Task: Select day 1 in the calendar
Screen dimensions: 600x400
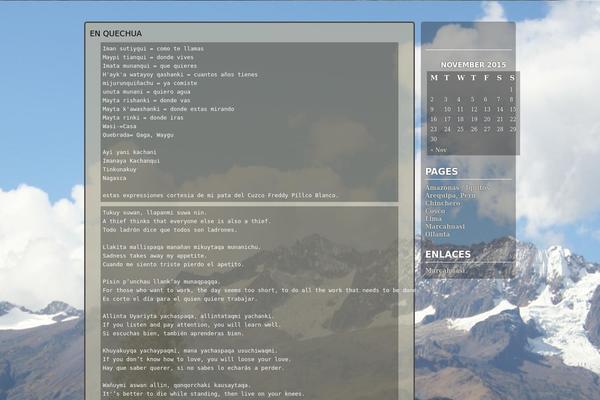Action: pos(511,90)
